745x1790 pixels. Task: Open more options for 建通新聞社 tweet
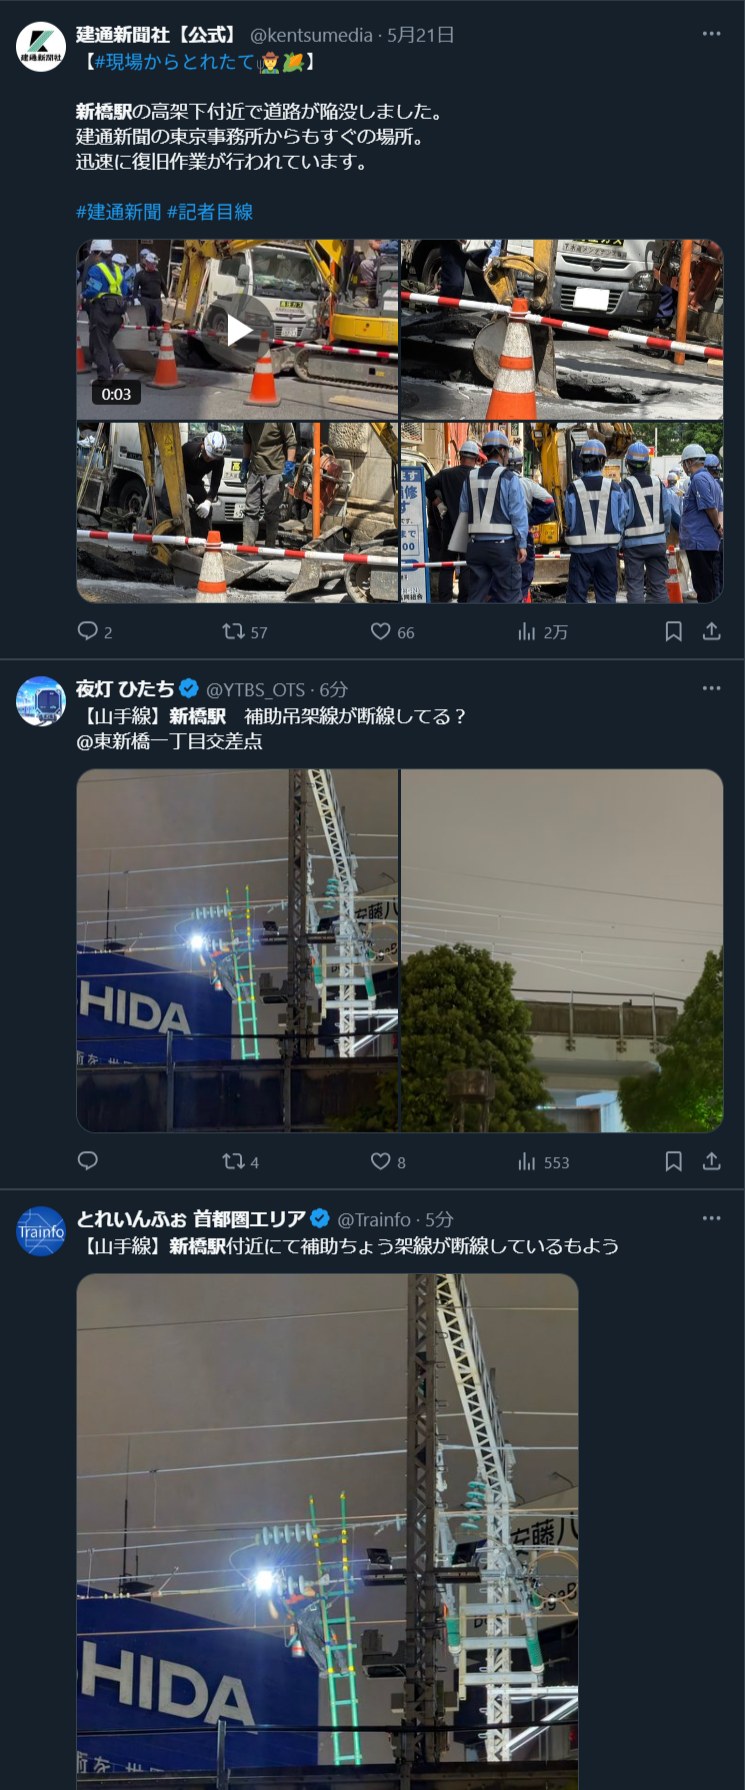click(711, 34)
